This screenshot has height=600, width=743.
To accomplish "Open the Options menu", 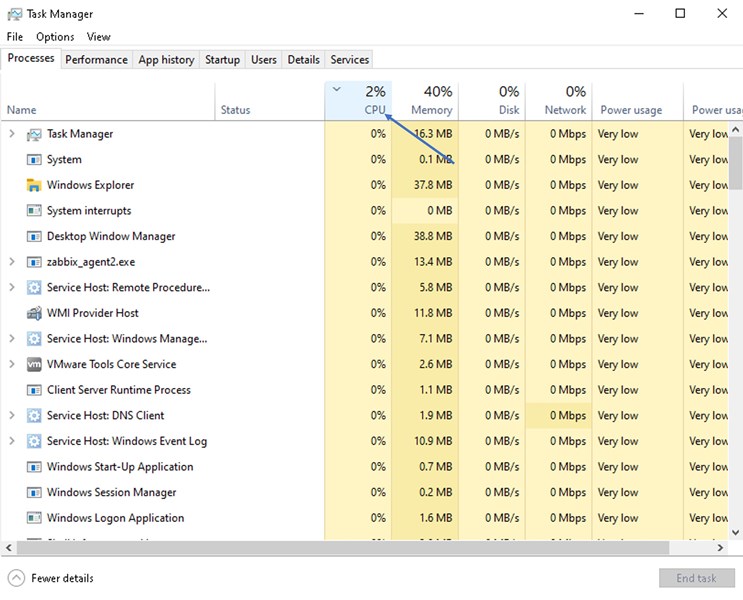I will 55,37.
